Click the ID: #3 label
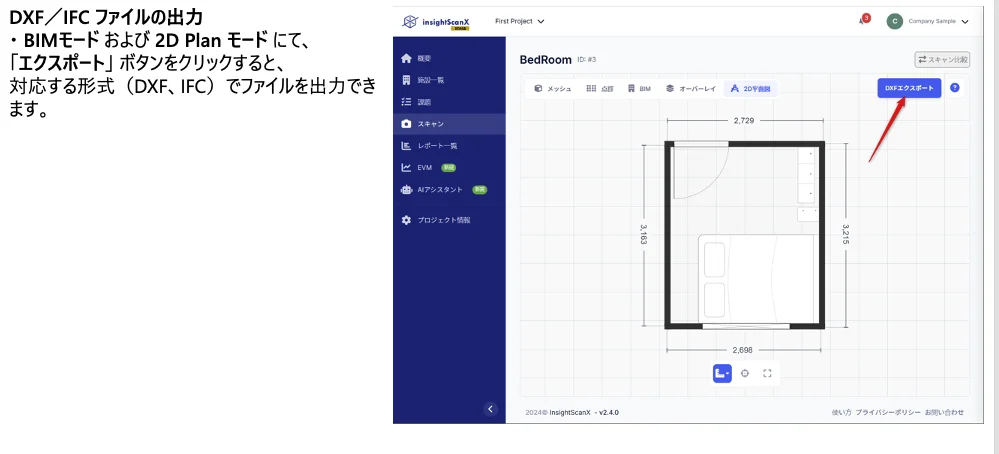999x454 pixels. (x=587, y=60)
